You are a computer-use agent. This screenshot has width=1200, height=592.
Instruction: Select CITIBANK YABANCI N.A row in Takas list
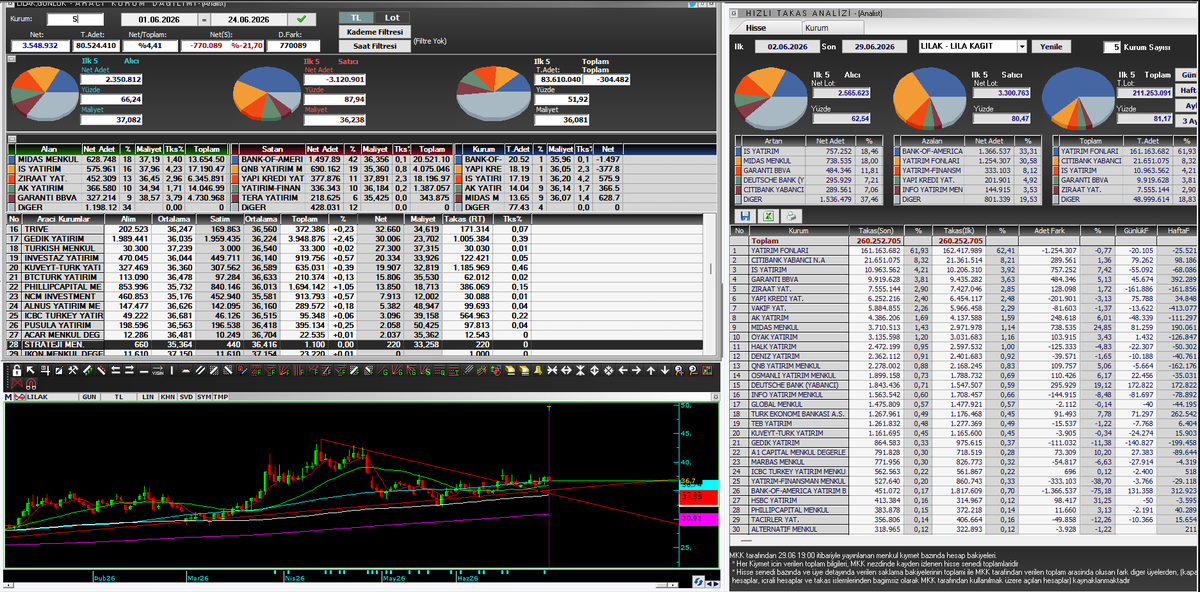pyautogui.click(x=965, y=260)
